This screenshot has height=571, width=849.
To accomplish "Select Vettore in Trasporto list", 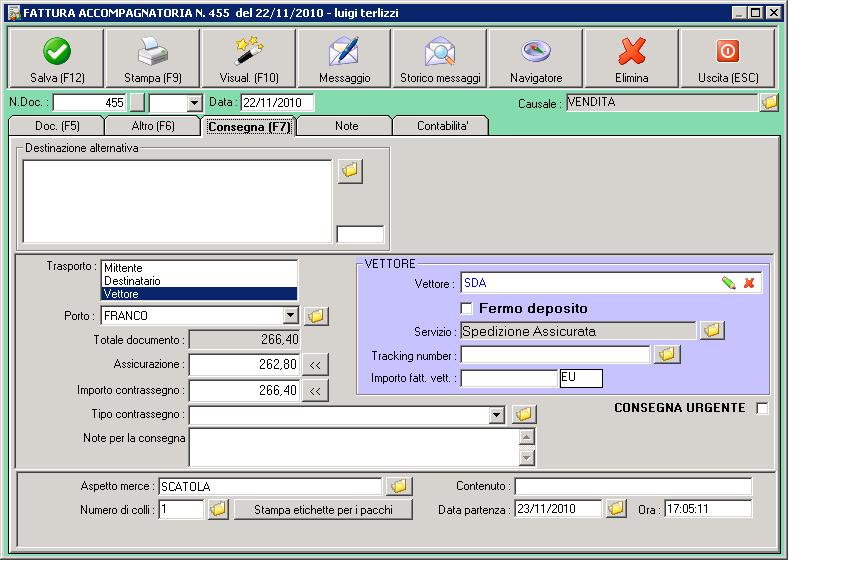I will (199, 294).
